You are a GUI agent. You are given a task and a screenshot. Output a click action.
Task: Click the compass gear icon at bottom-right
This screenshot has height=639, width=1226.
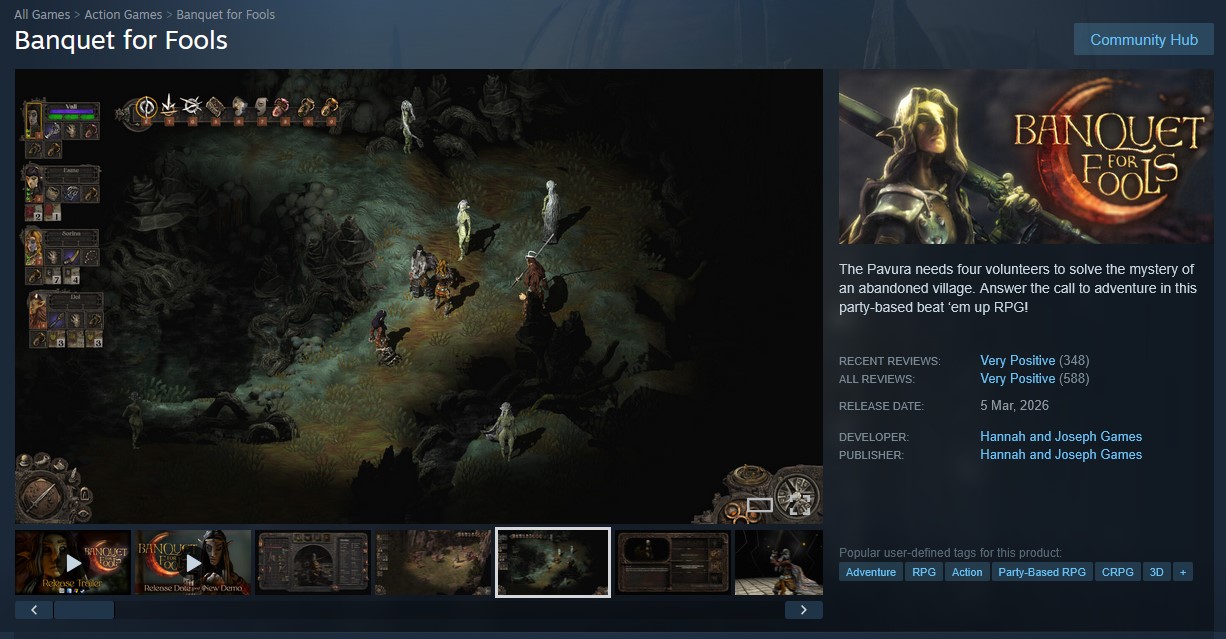tap(797, 494)
